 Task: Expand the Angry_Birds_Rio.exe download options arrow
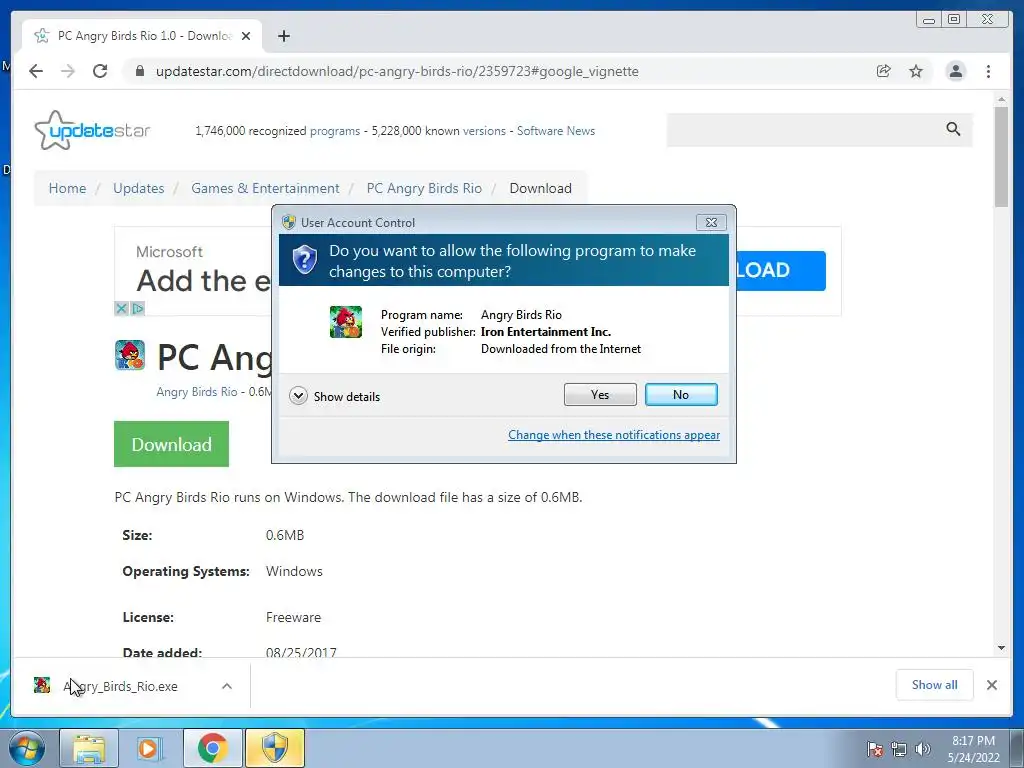pos(227,686)
